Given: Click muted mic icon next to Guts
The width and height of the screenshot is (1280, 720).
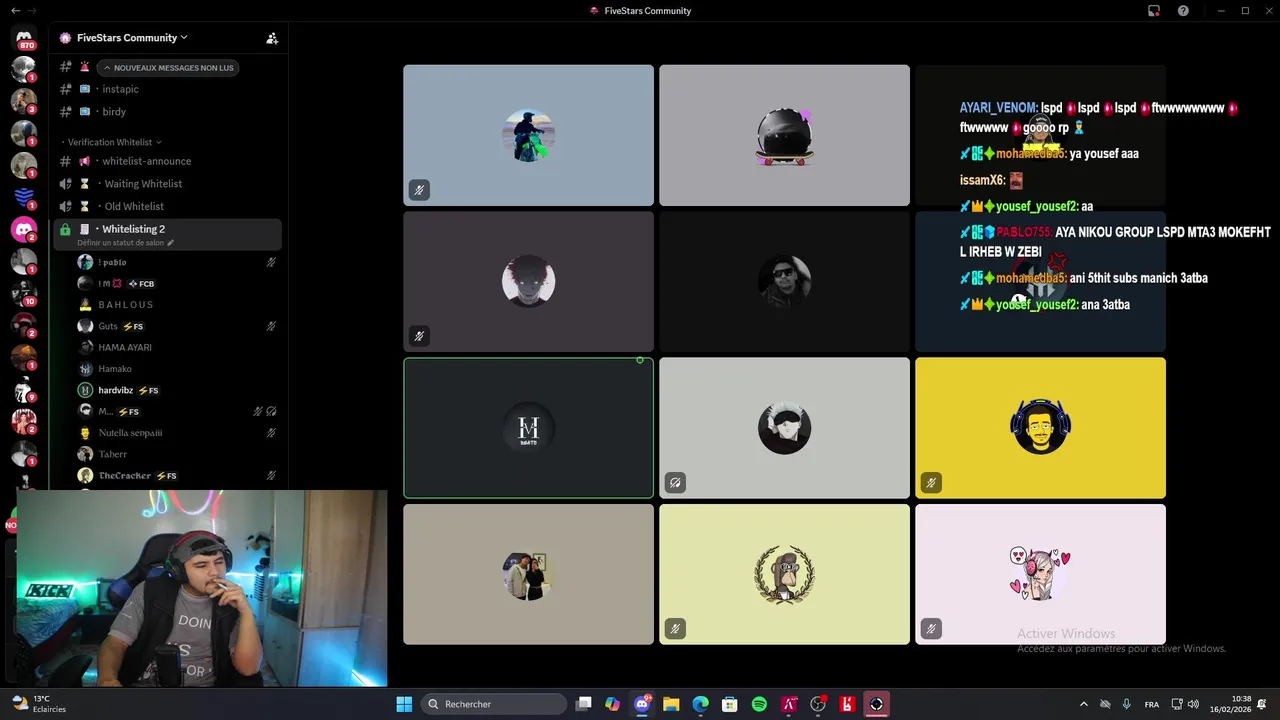Looking at the screenshot, I should coord(271,326).
